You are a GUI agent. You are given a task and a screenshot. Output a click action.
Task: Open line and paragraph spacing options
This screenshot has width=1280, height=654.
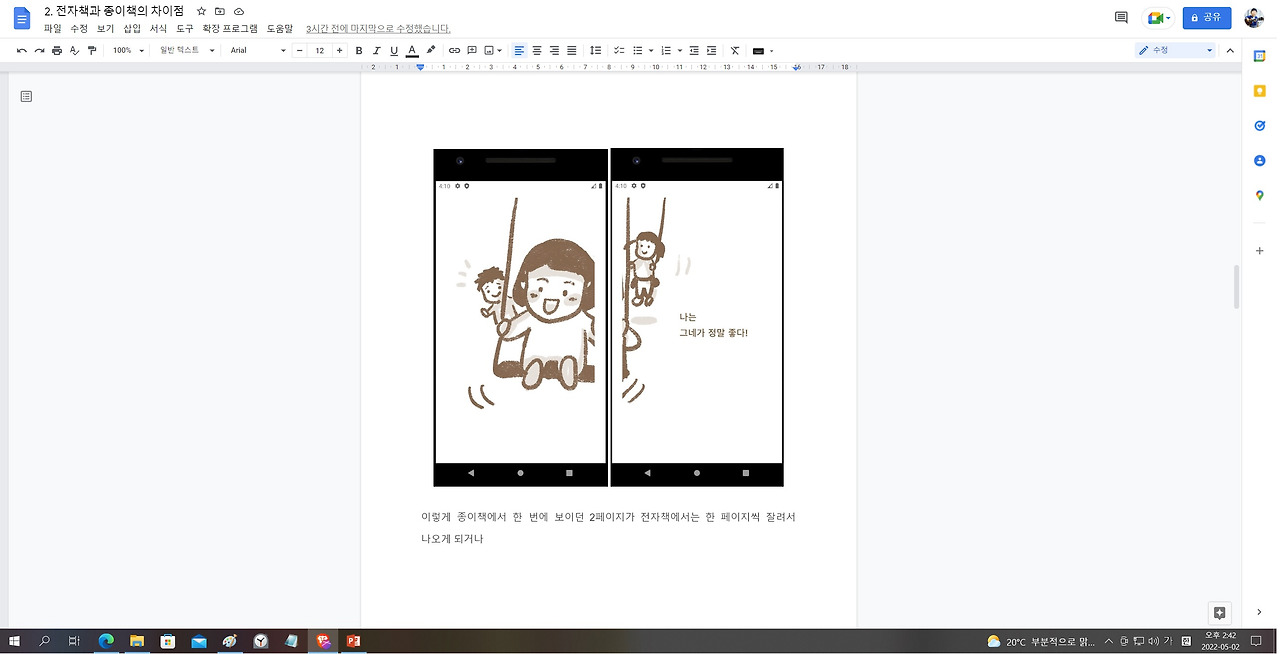[x=596, y=50]
